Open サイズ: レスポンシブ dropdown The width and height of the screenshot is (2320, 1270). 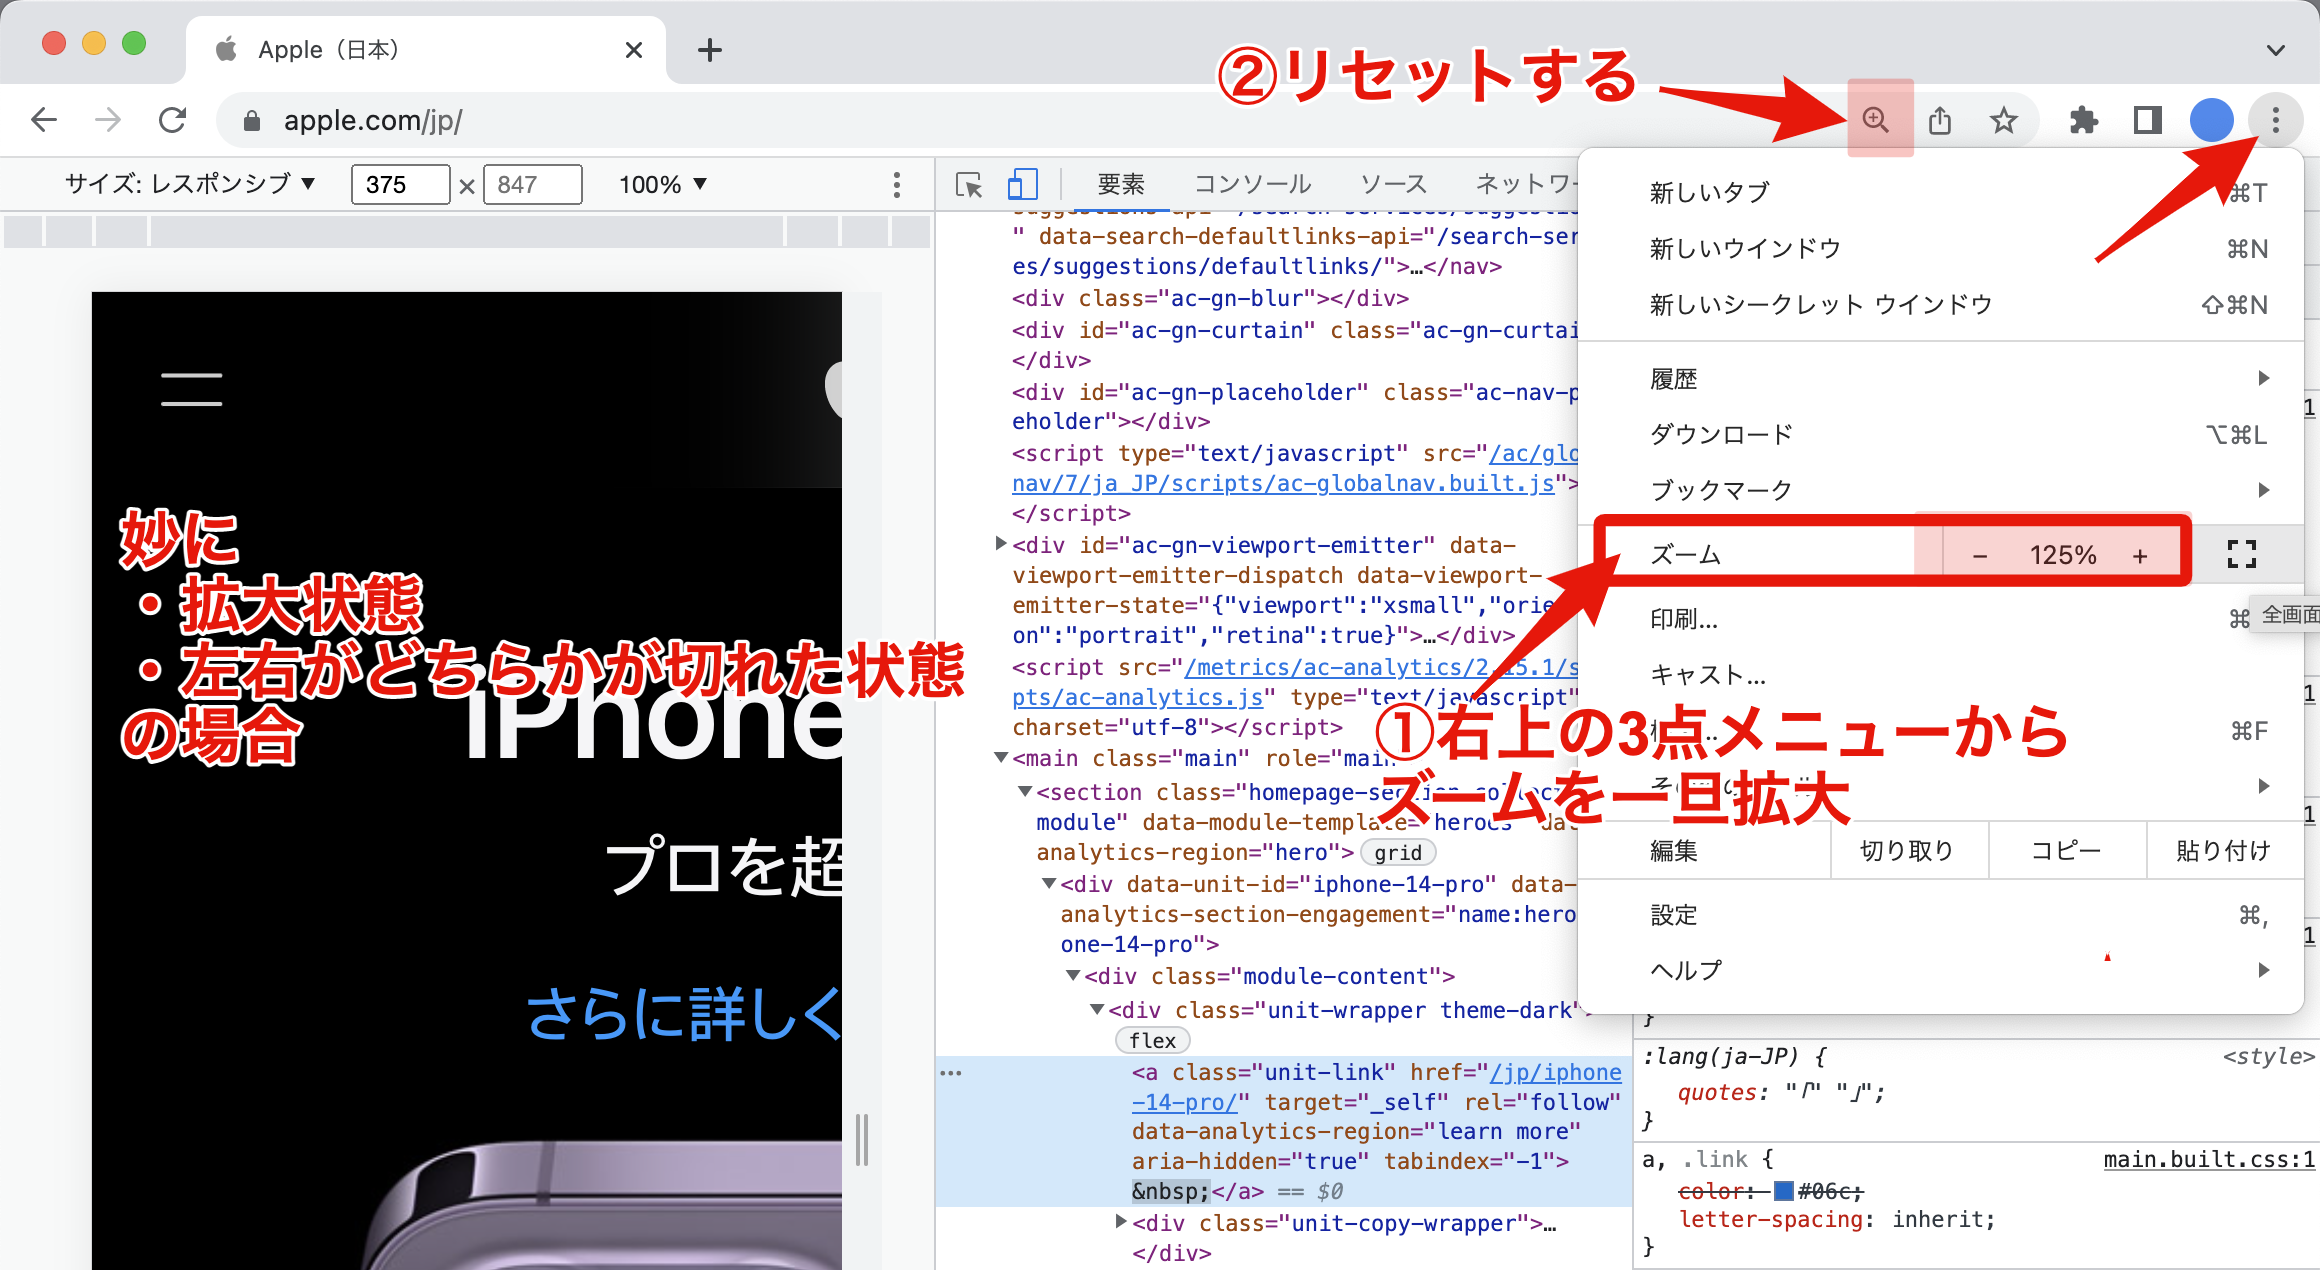tap(190, 184)
